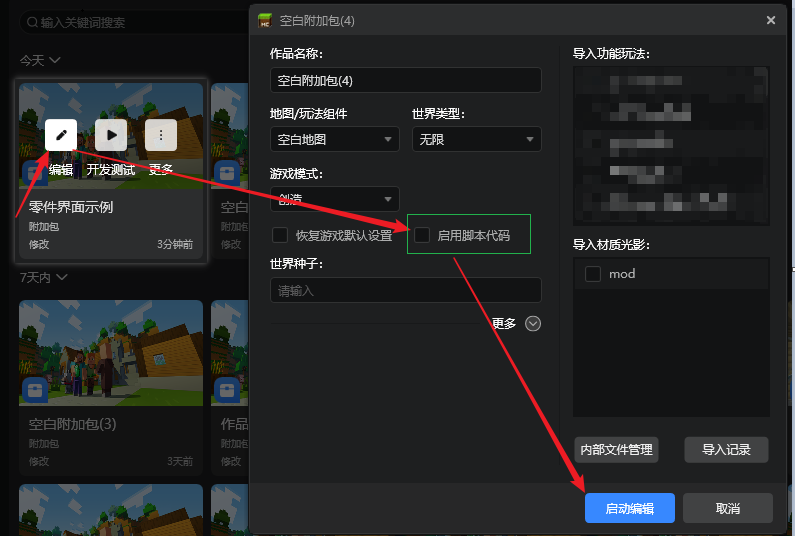
Task: Click the 零件界面示例 title text
Action: (x=70, y=207)
